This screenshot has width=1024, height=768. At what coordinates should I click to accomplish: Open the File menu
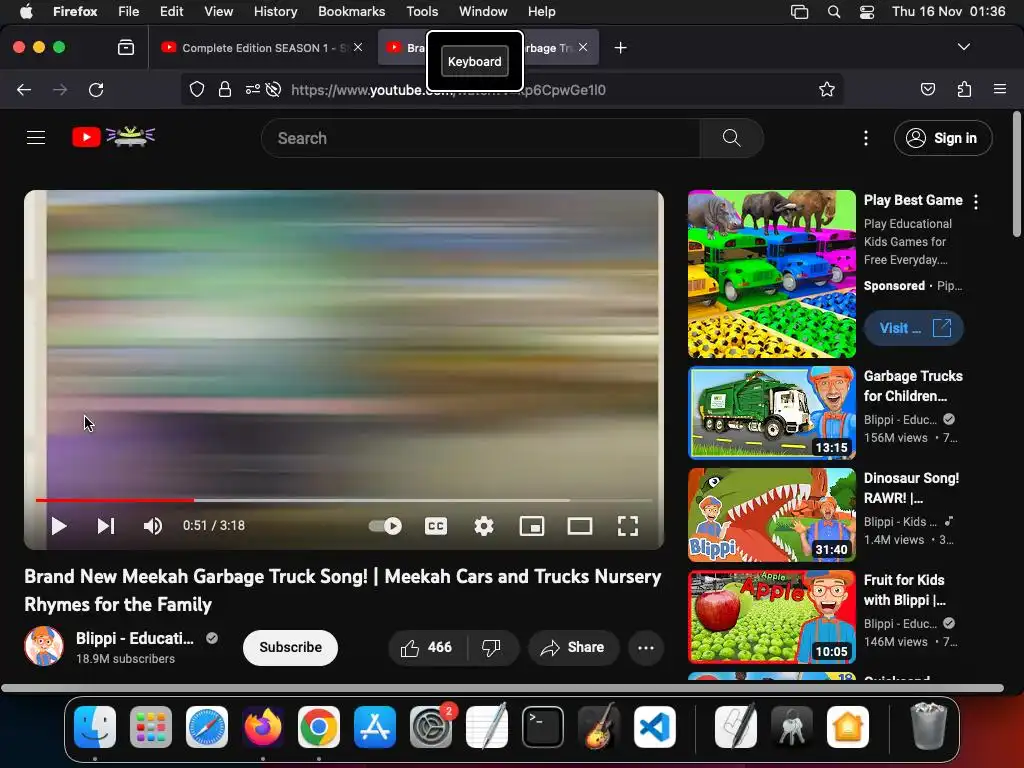pos(128,12)
